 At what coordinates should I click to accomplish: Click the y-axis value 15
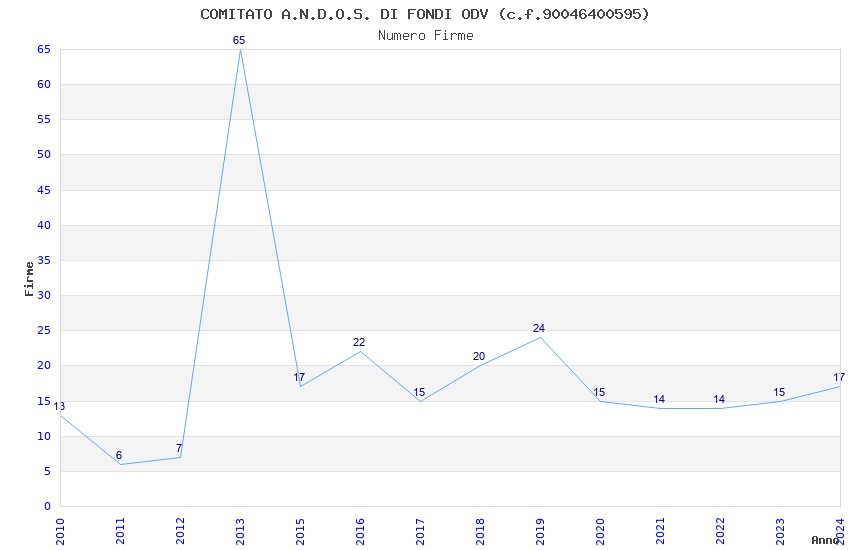[x=44, y=401]
